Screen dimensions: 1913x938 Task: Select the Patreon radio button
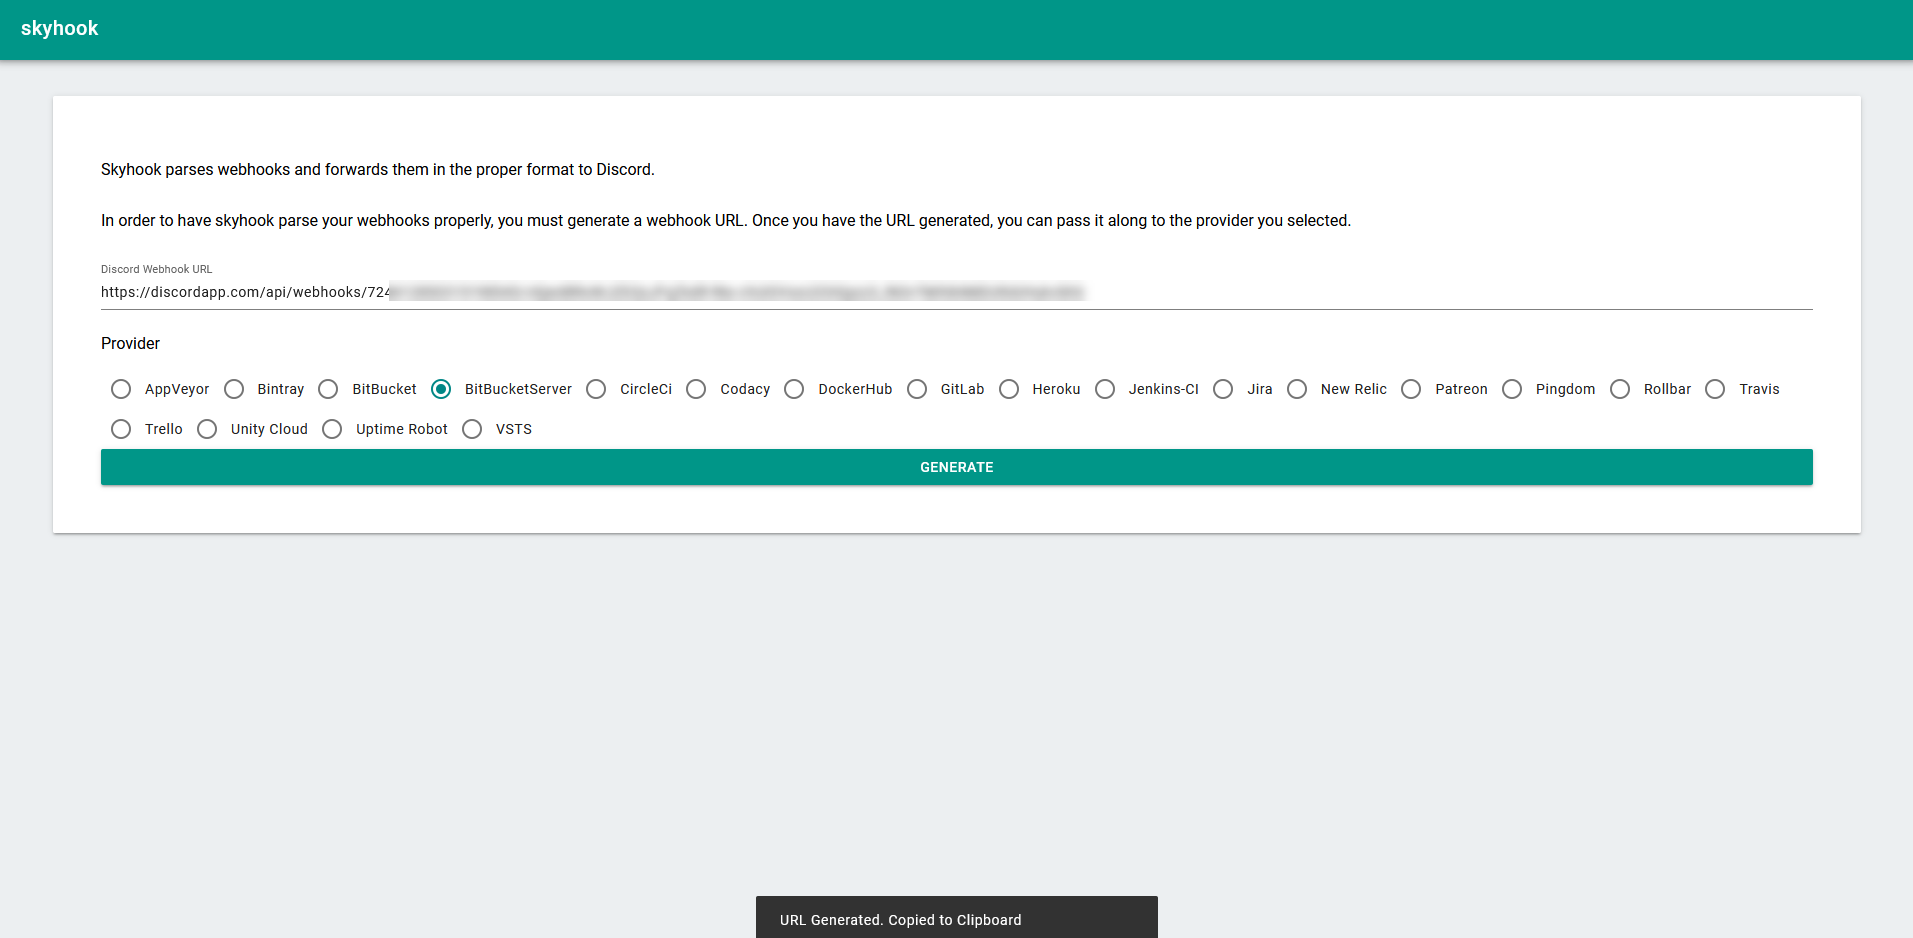1411,389
